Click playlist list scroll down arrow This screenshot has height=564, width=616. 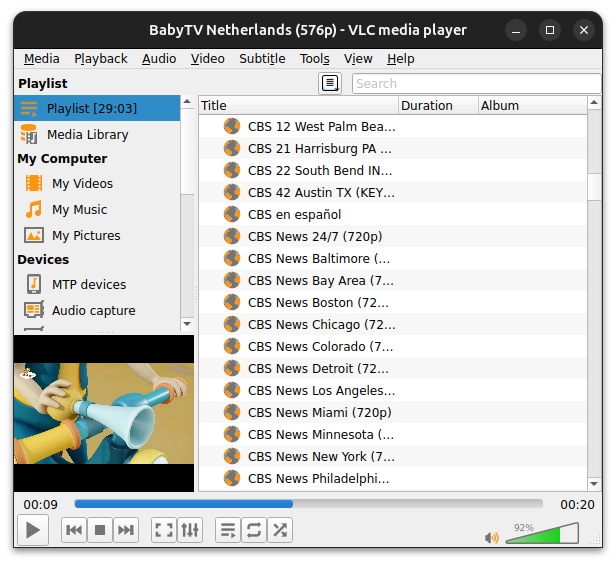tap(594, 484)
